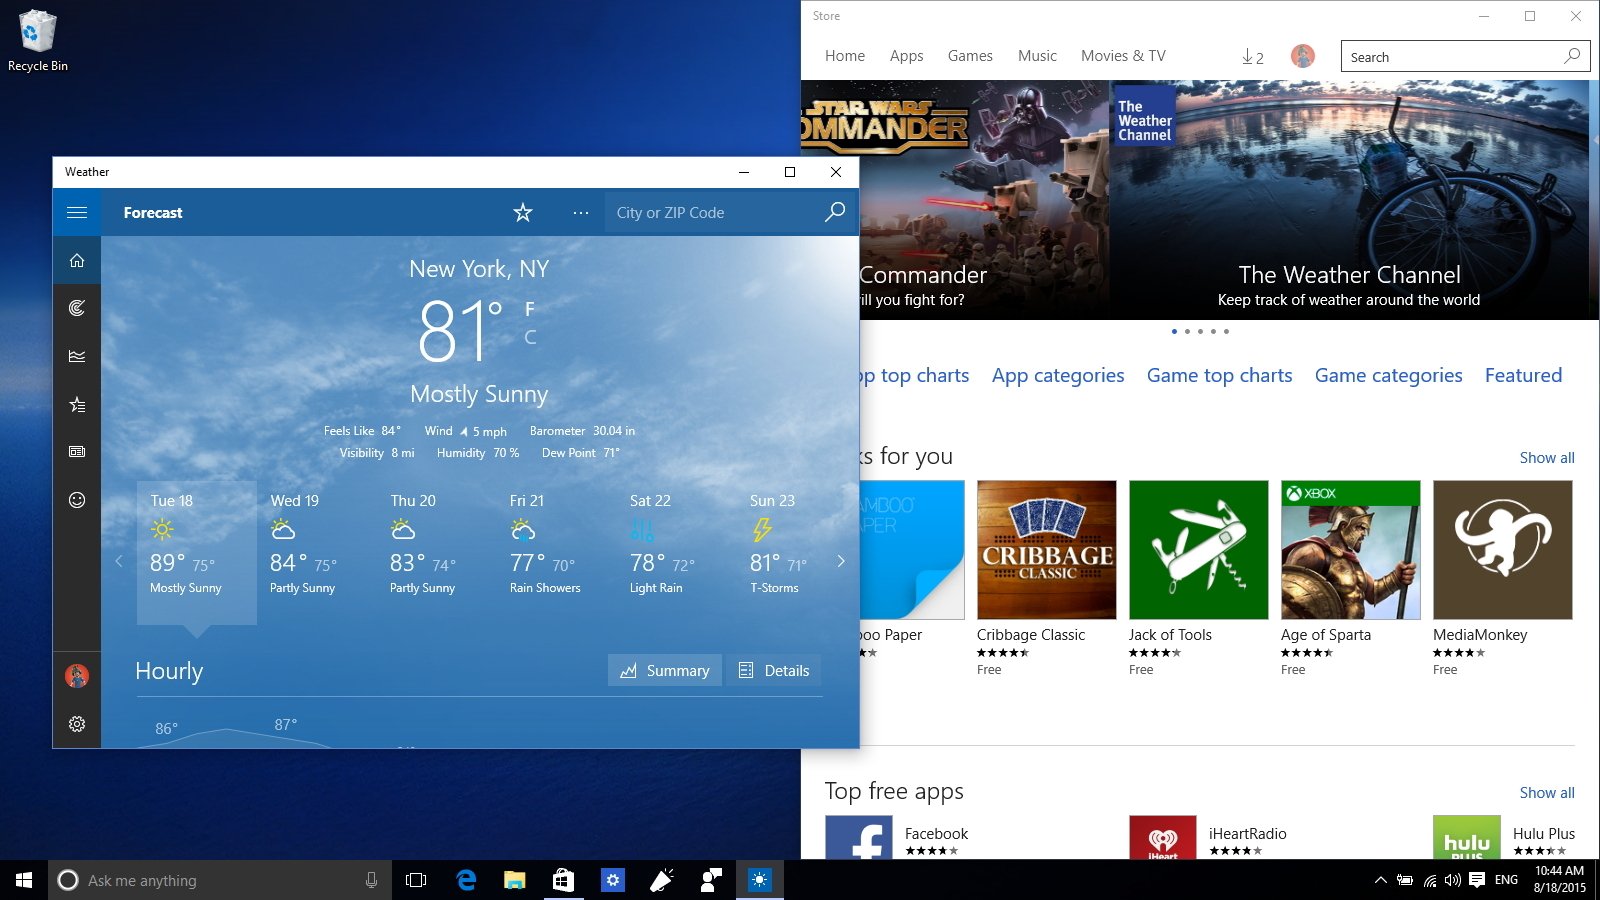Image resolution: width=1600 pixels, height=900 pixels.
Task: Show previous days in the forecast strip
Action: (119, 561)
